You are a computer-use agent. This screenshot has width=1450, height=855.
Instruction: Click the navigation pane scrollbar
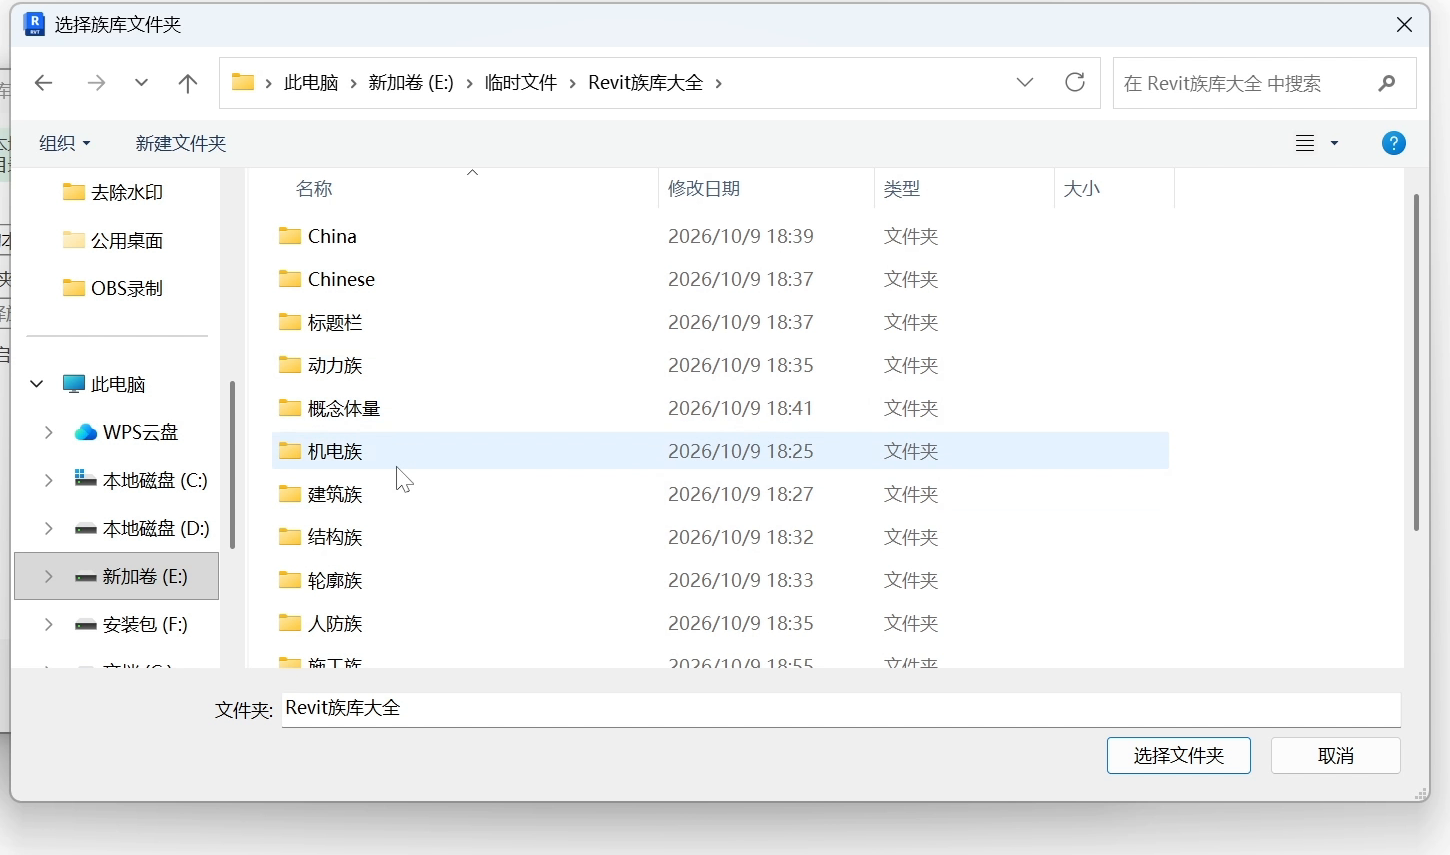232,464
